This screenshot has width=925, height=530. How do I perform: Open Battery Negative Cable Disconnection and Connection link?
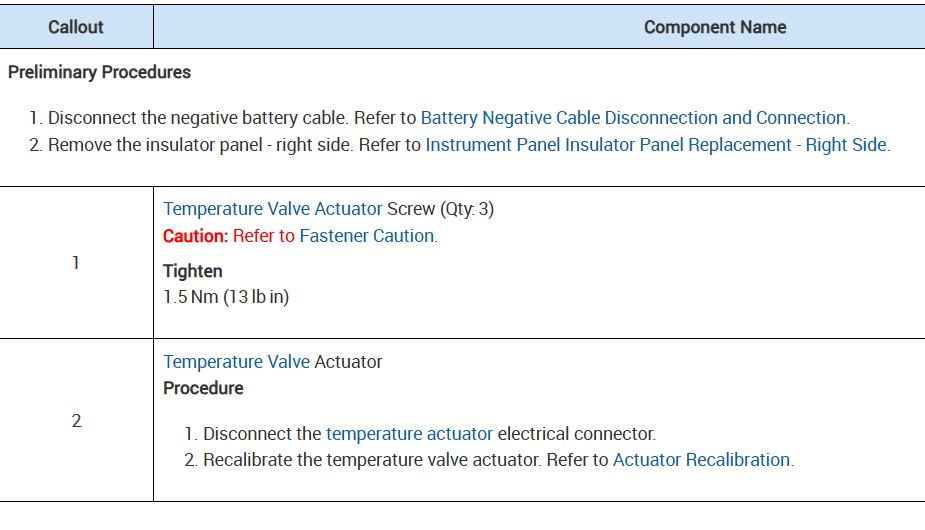[x=633, y=118]
